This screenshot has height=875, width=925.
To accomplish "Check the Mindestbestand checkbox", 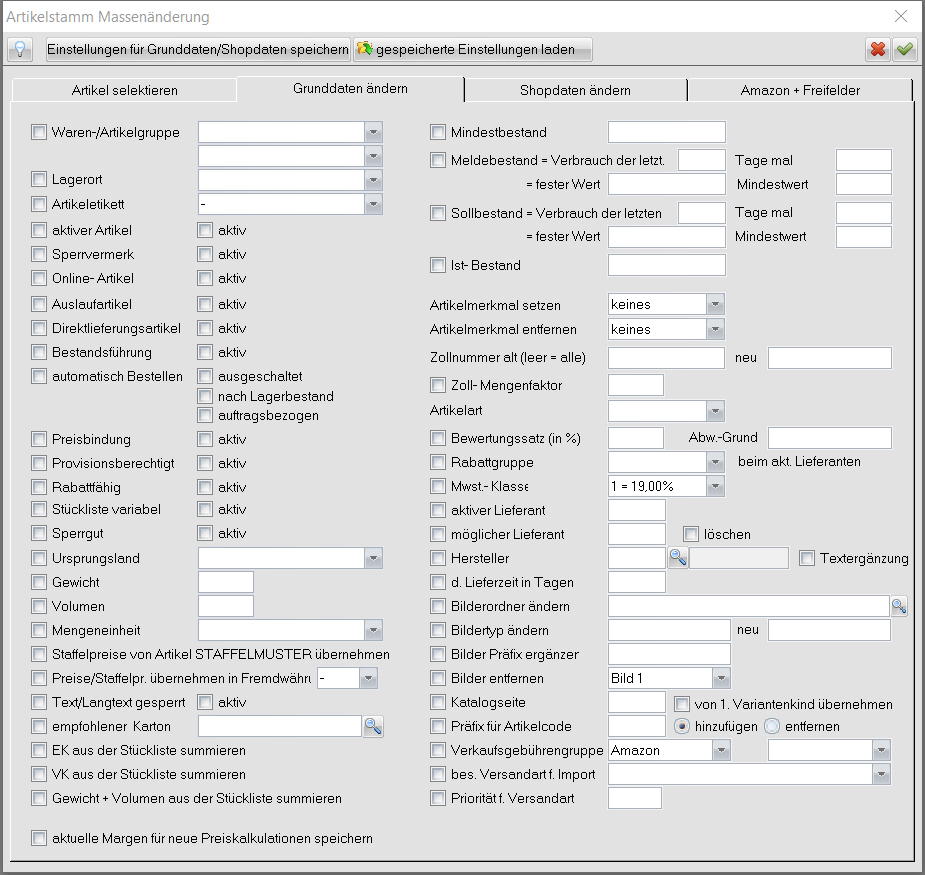I will (438, 132).
